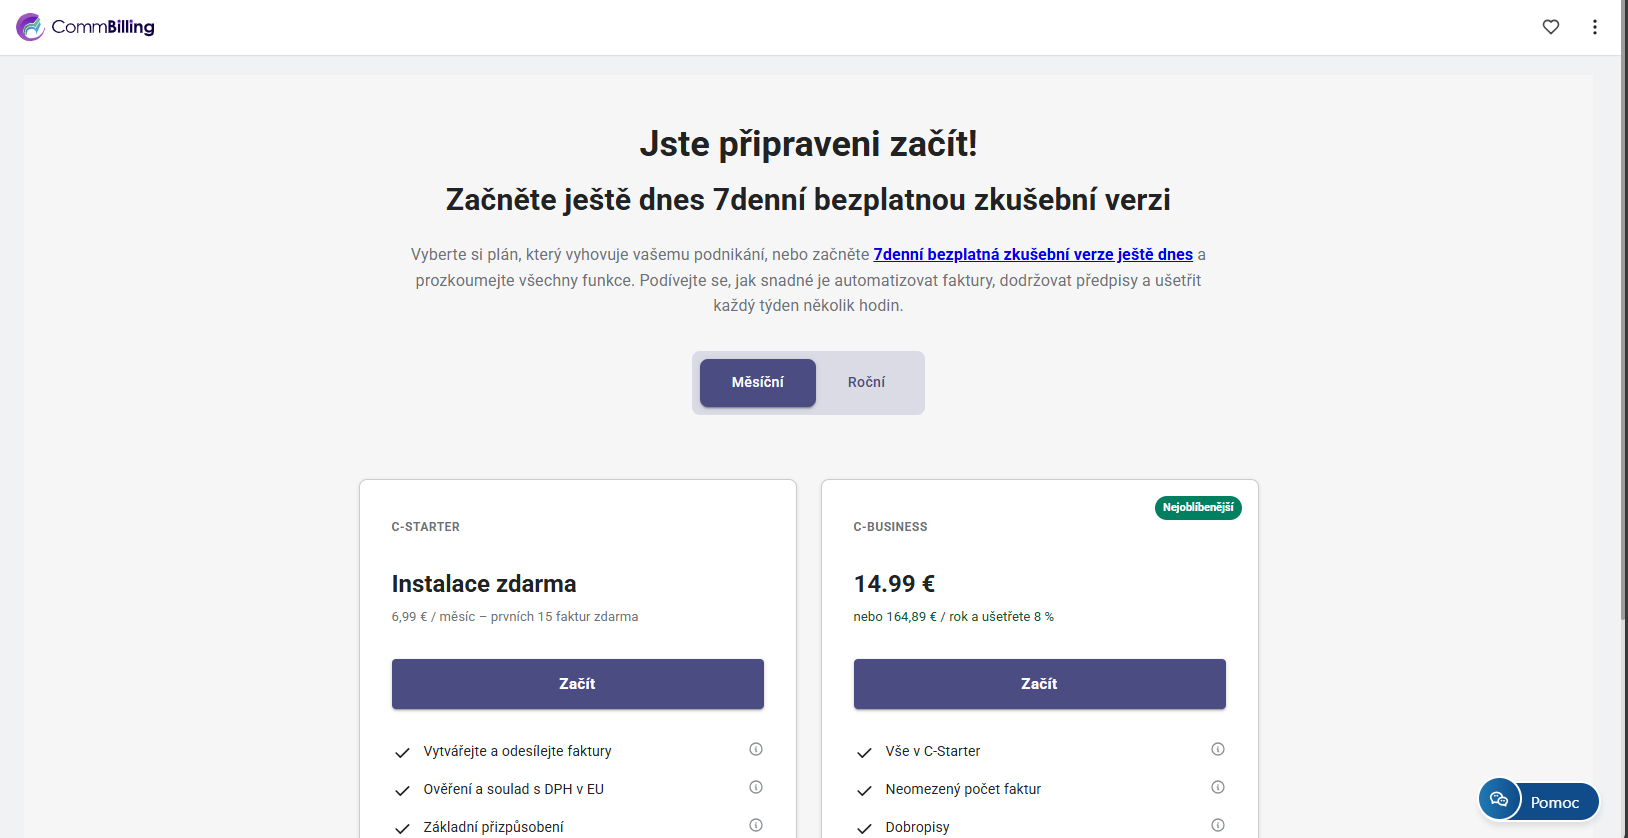Viewport: 1628px width, 838px height.
Task: Show info icon for Dobropisy feature
Action: point(1218,825)
